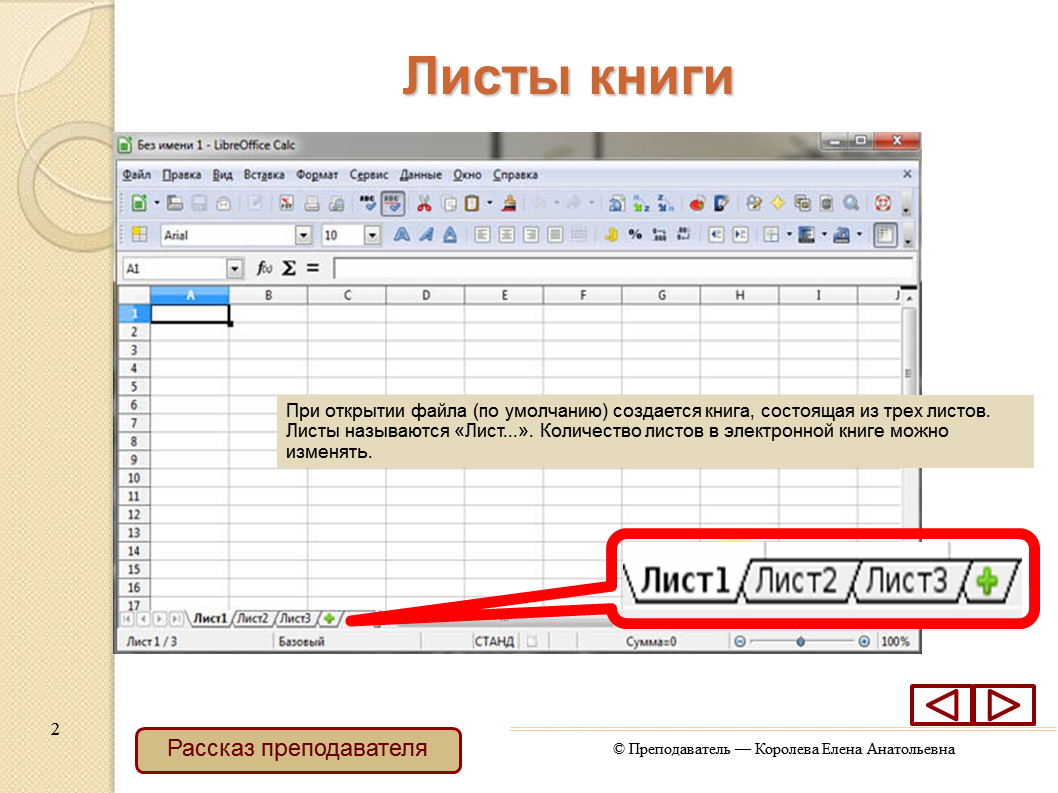The height and width of the screenshot is (793, 1058).
Task: Open Font Color dropdown arrow
Action: pyautogui.click(x=859, y=235)
